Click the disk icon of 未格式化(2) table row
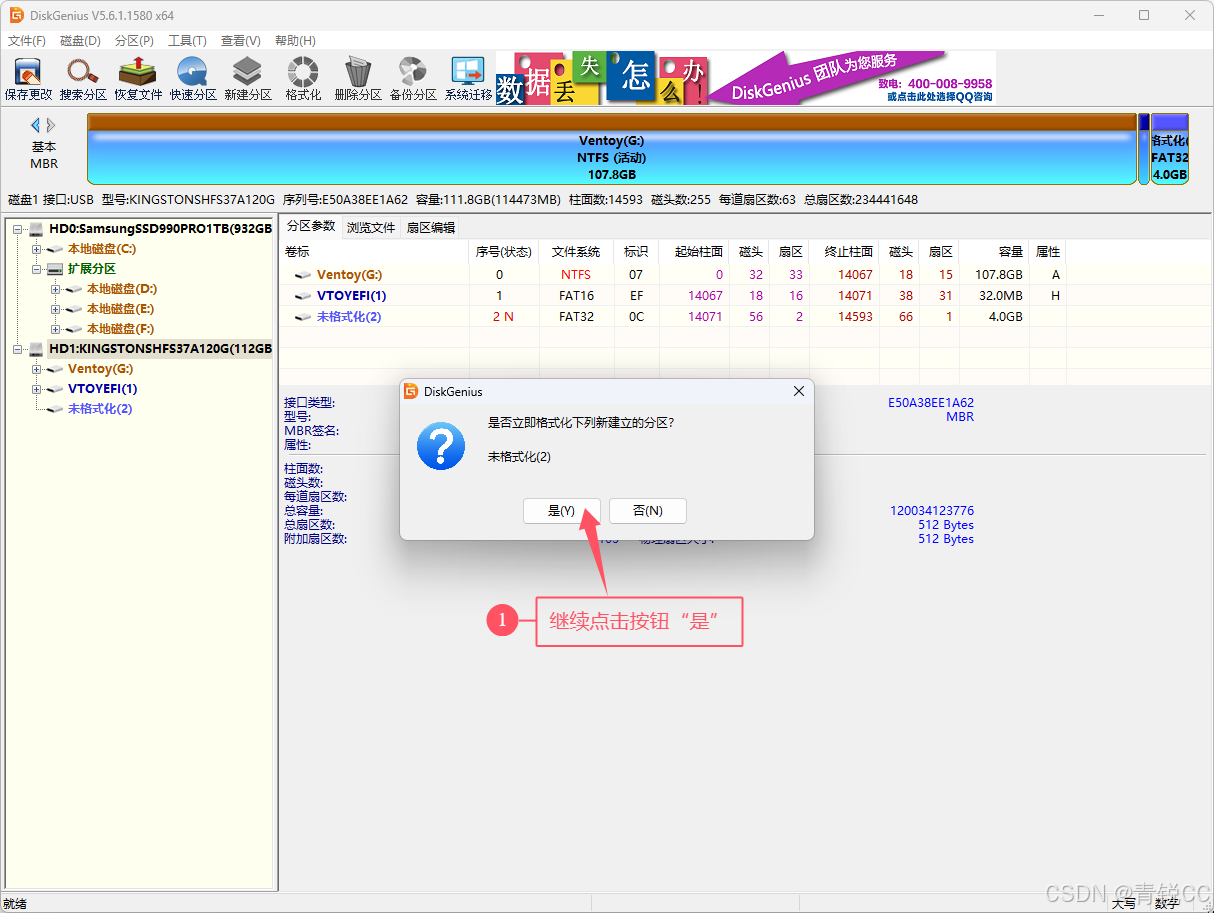The image size is (1214, 913). [x=303, y=317]
